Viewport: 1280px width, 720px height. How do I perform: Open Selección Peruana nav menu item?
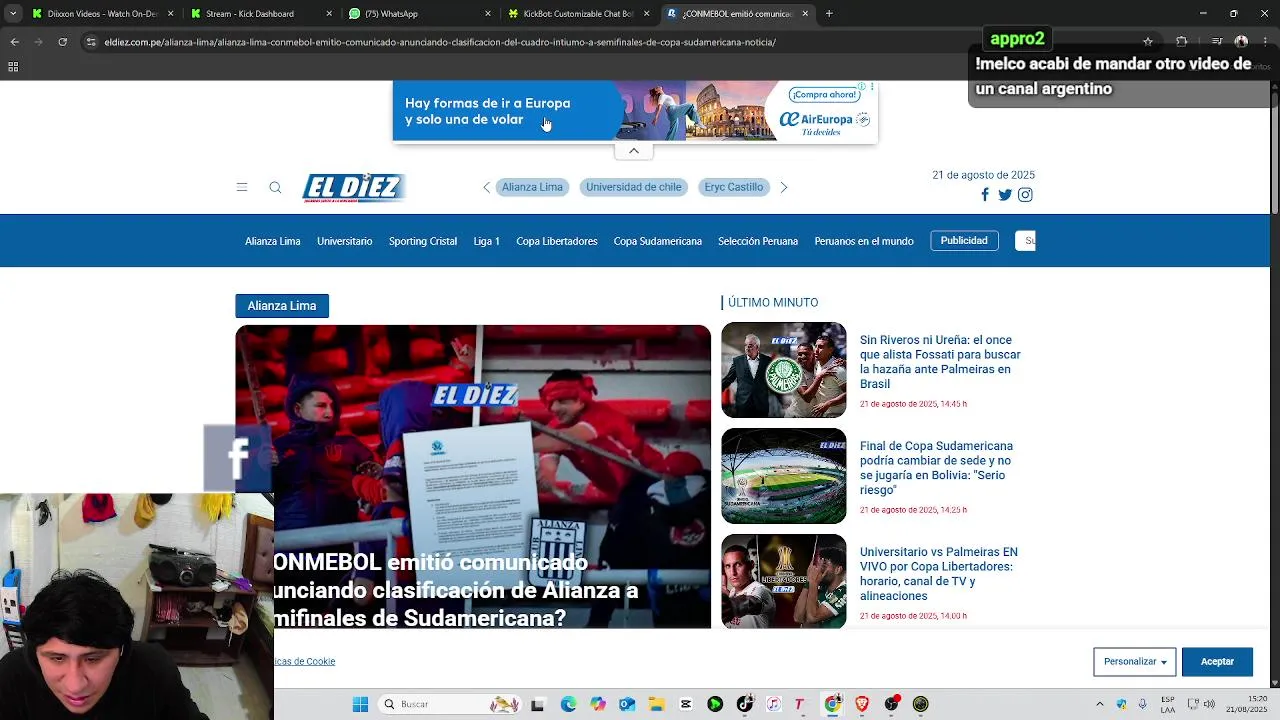pos(758,241)
